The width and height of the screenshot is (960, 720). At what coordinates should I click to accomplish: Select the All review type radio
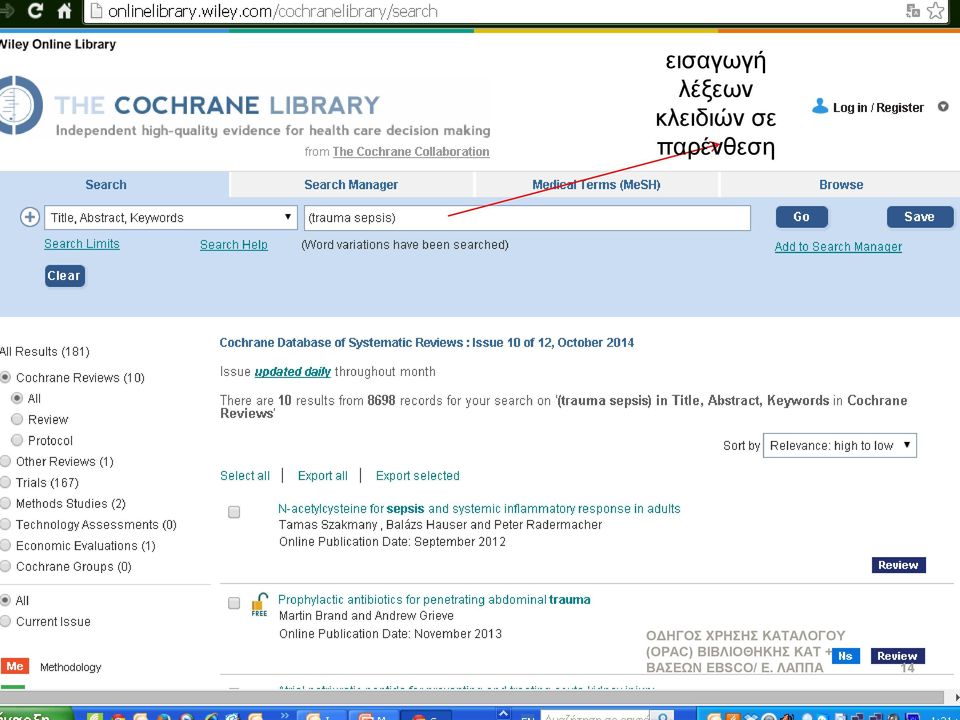coord(17,398)
